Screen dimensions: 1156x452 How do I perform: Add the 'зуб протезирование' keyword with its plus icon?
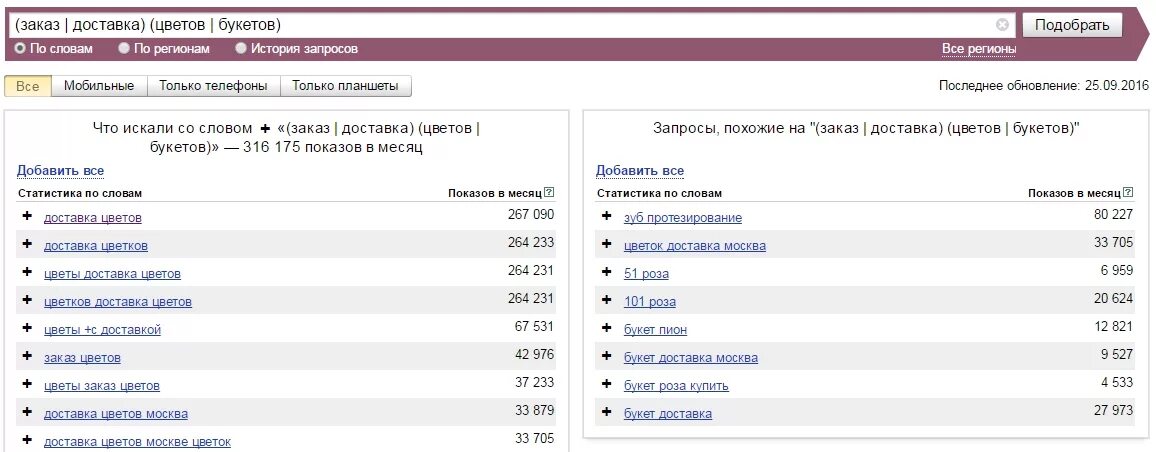(607, 217)
